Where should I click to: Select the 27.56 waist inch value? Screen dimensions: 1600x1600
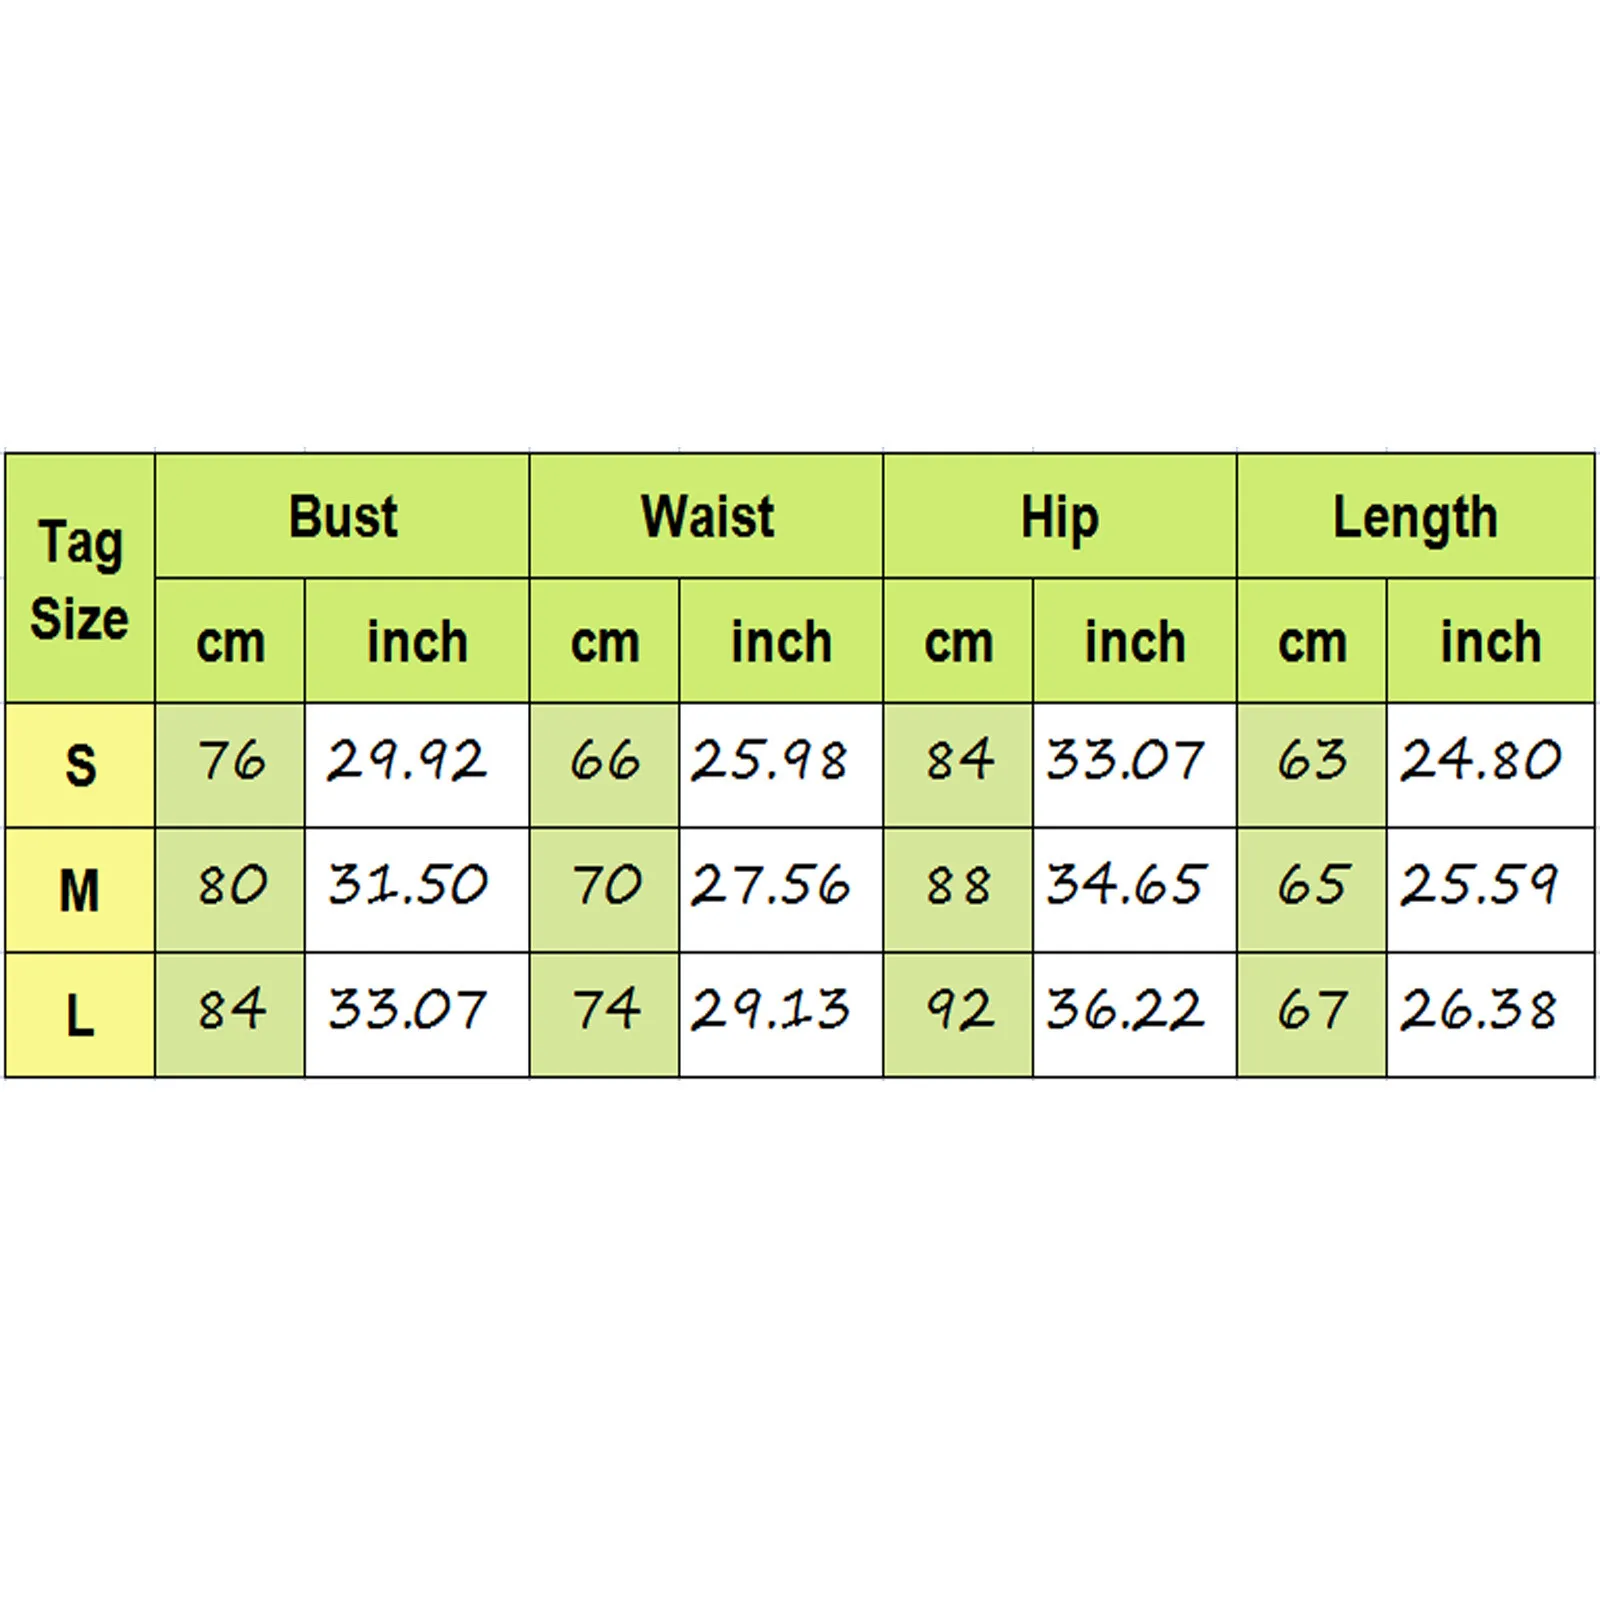coord(770,886)
